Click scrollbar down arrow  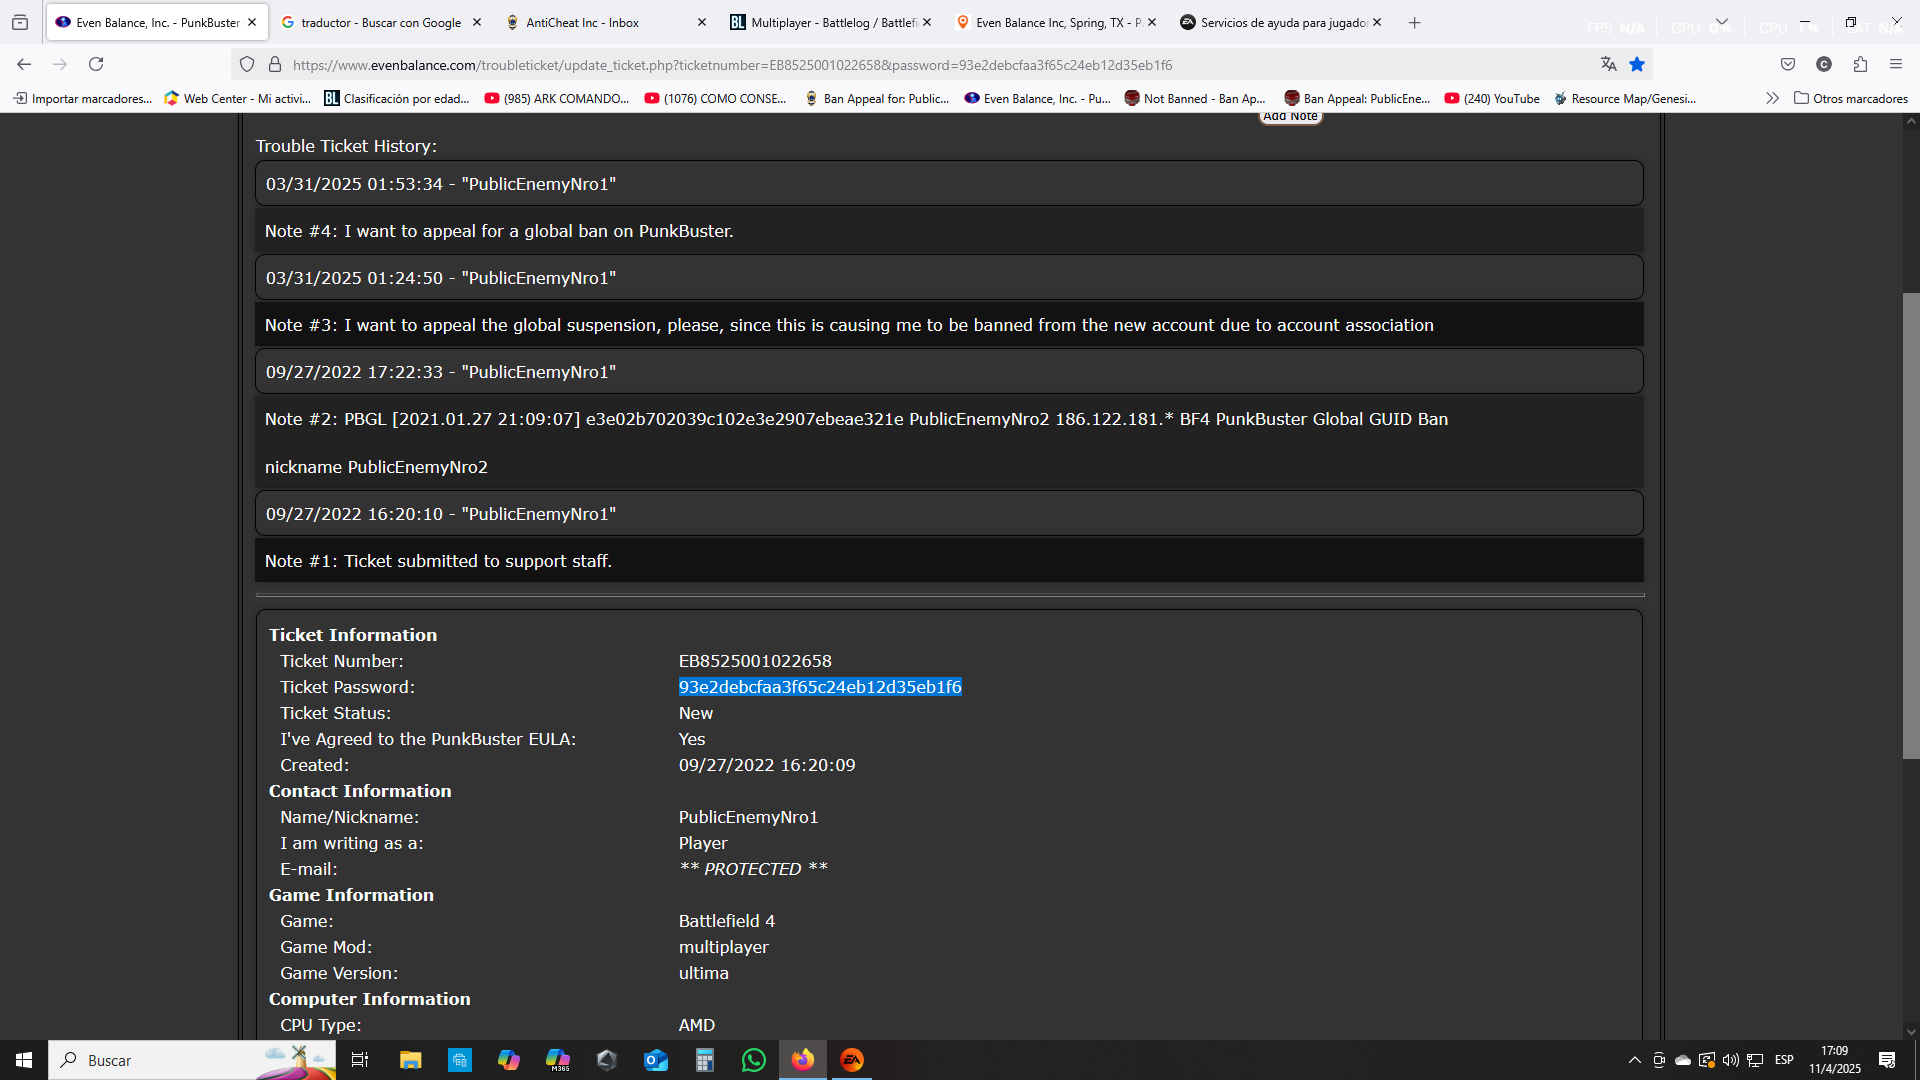tap(1910, 1031)
